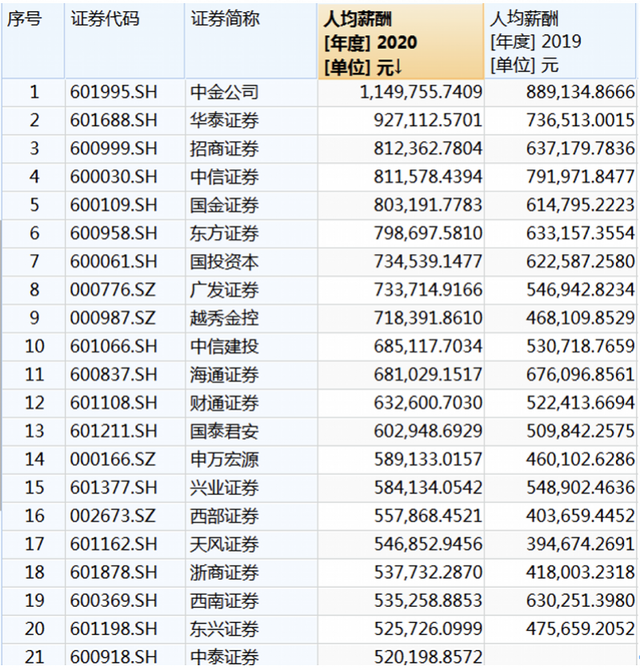Select code 600918.SH
Screen dimensions: 640x670
125,655
